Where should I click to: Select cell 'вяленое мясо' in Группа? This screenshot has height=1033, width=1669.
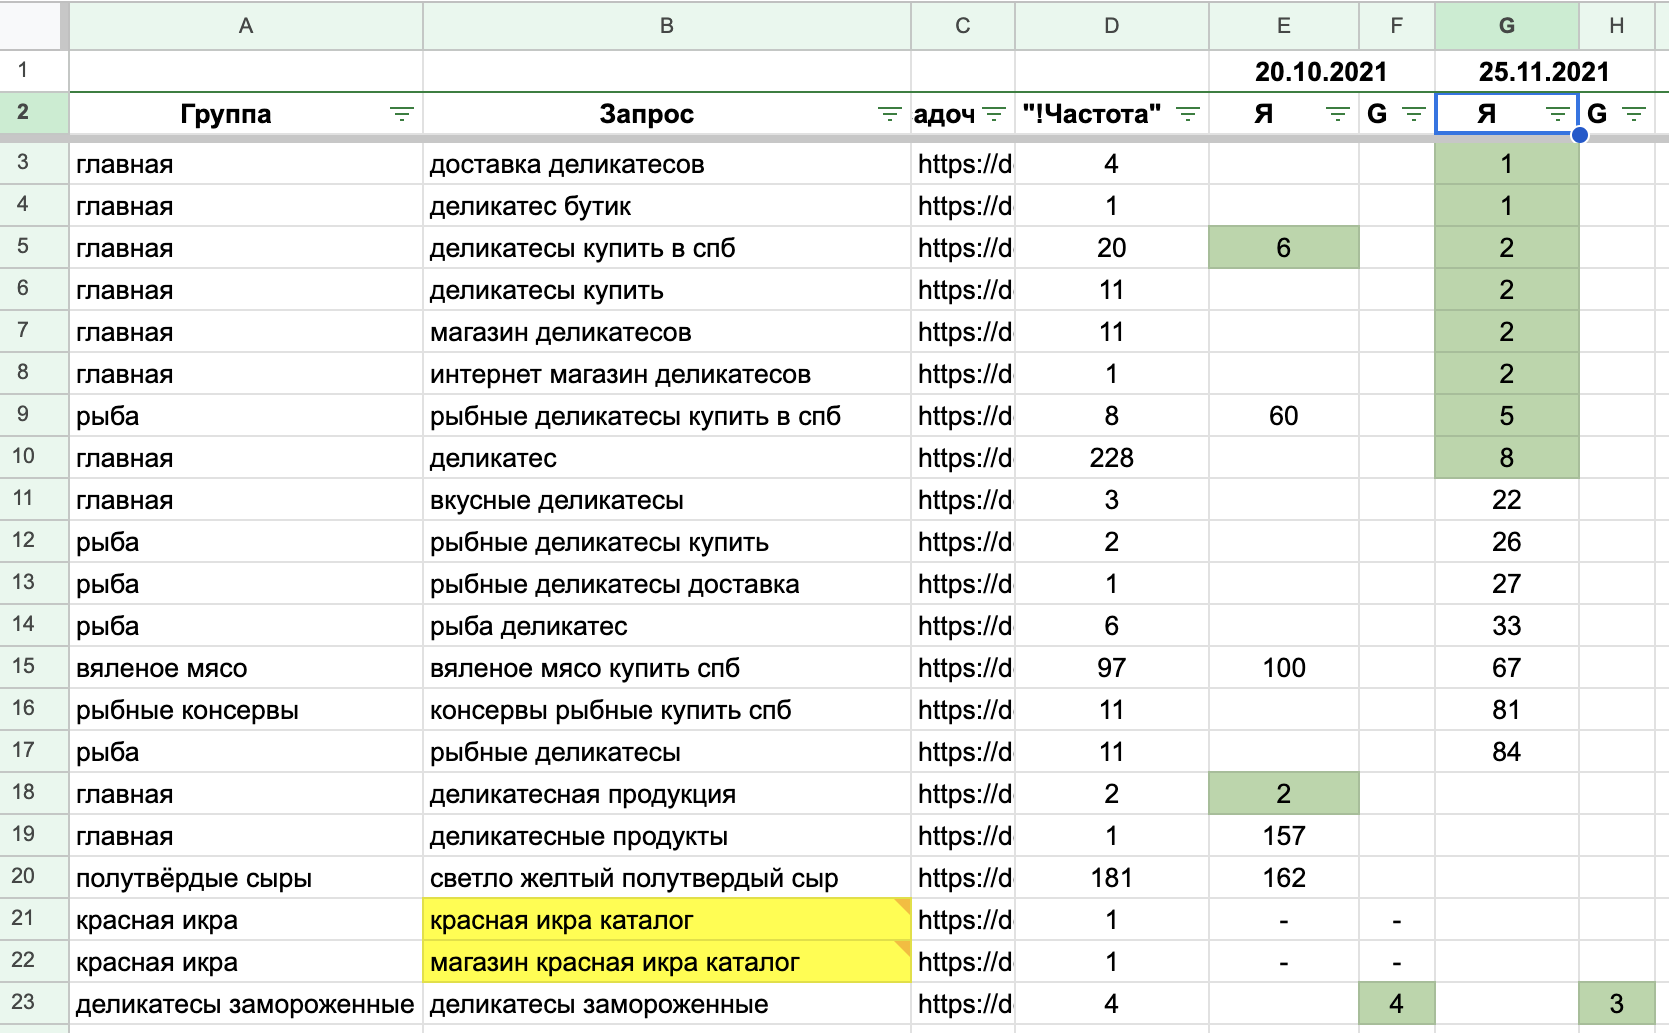click(246, 668)
